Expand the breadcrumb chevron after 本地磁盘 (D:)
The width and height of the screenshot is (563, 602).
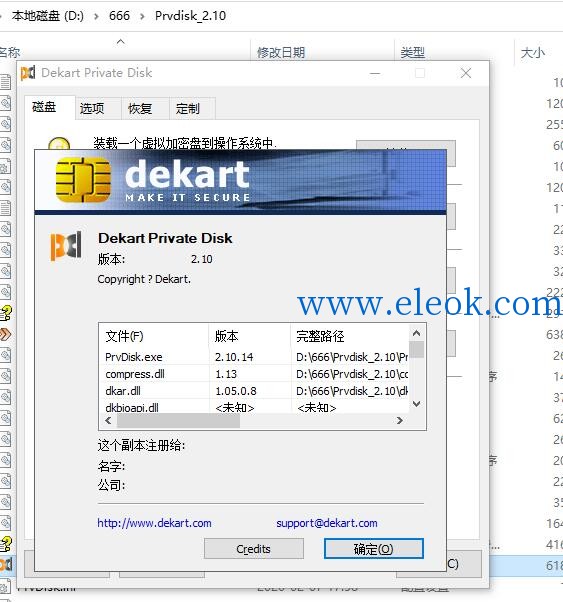click(96, 17)
